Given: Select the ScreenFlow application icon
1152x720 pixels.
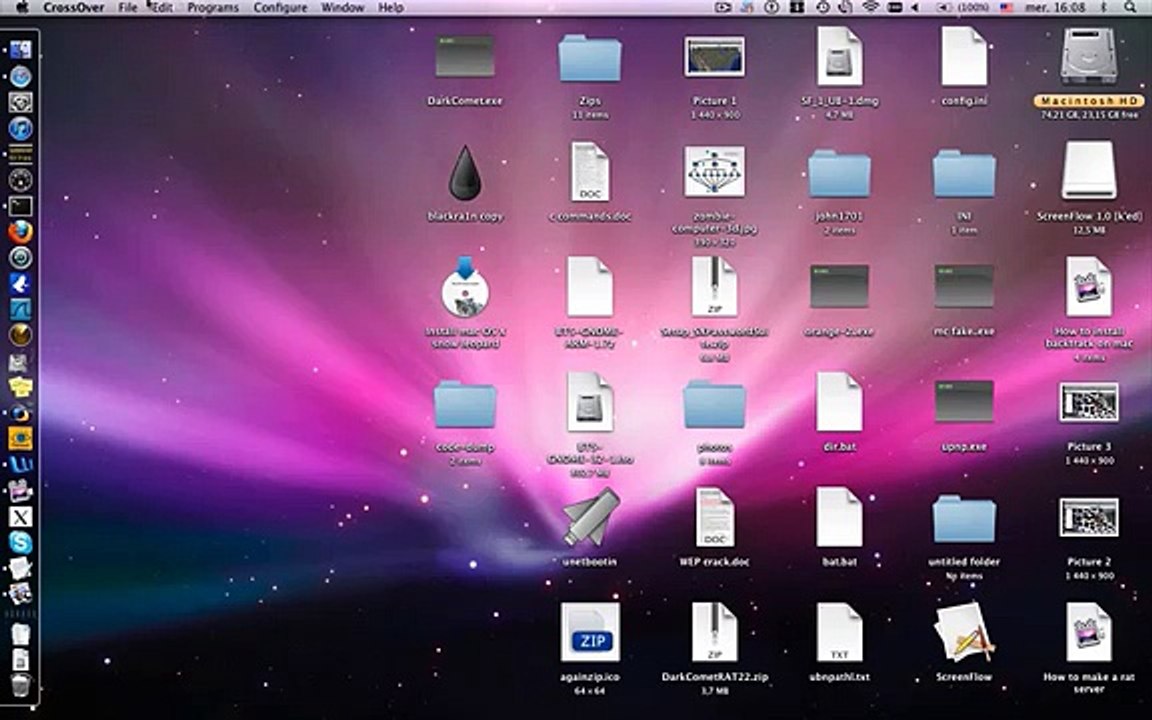Looking at the screenshot, I should 964,633.
